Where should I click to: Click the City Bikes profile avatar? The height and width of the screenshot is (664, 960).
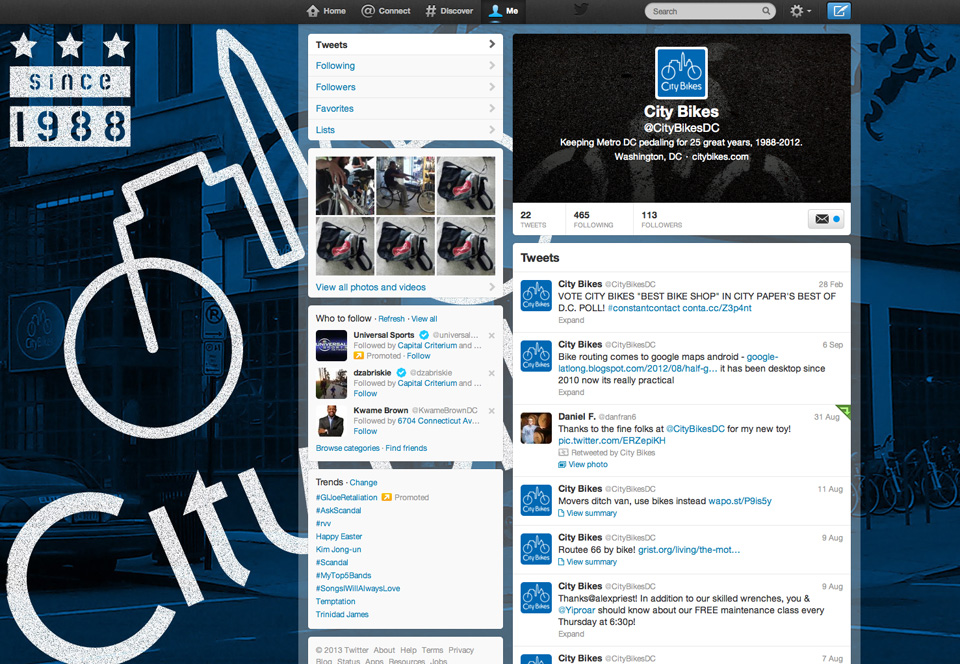pos(681,73)
